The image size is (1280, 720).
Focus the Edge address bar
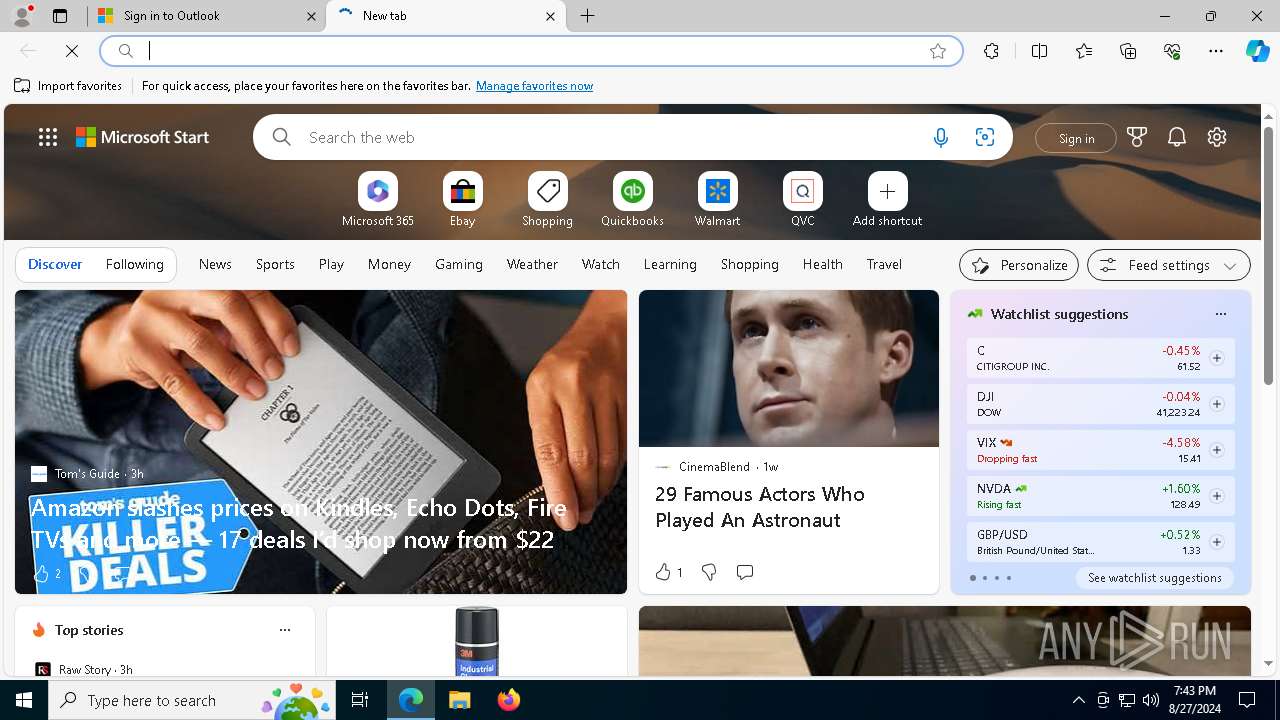(532, 51)
